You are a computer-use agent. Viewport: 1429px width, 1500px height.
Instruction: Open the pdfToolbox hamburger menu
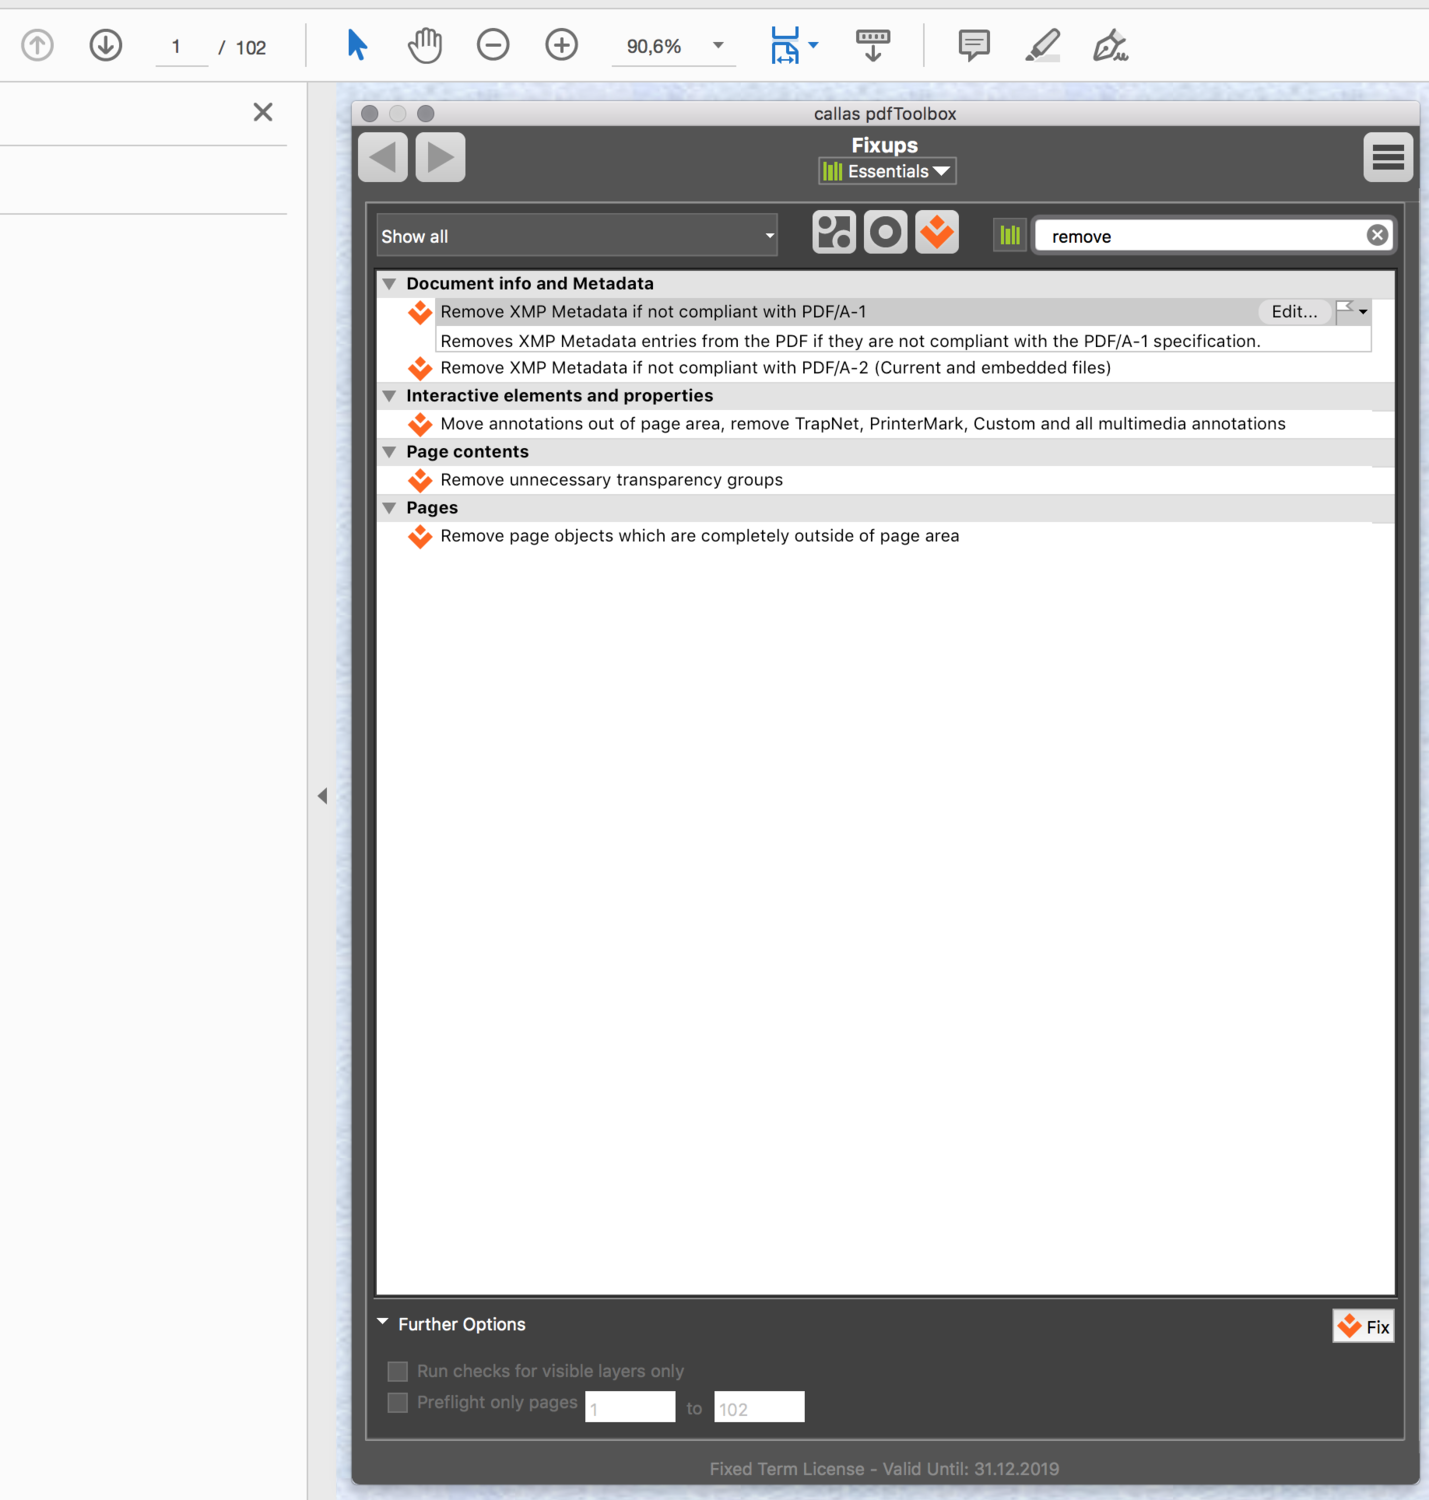tap(1388, 157)
